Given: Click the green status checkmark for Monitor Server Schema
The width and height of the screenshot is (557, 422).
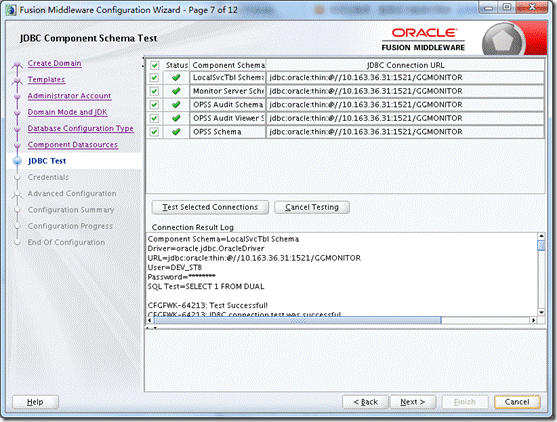Looking at the screenshot, I should tap(176, 91).
